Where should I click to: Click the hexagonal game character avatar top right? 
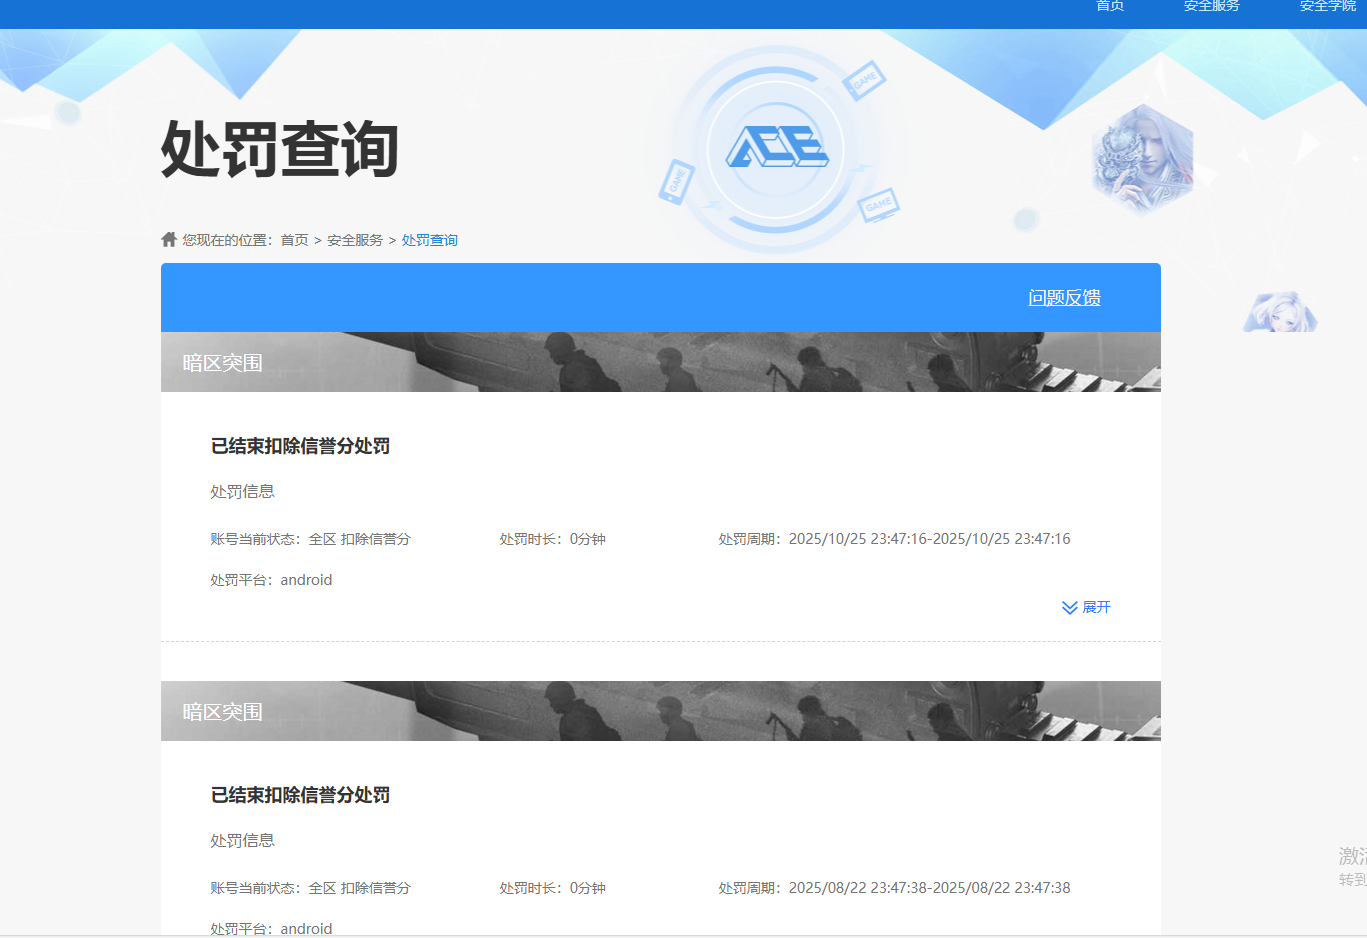point(1143,157)
